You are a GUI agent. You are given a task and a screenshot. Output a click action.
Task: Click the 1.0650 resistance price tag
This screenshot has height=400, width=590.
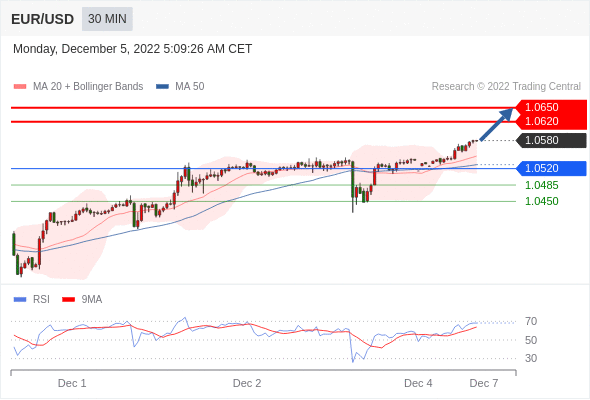point(551,107)
